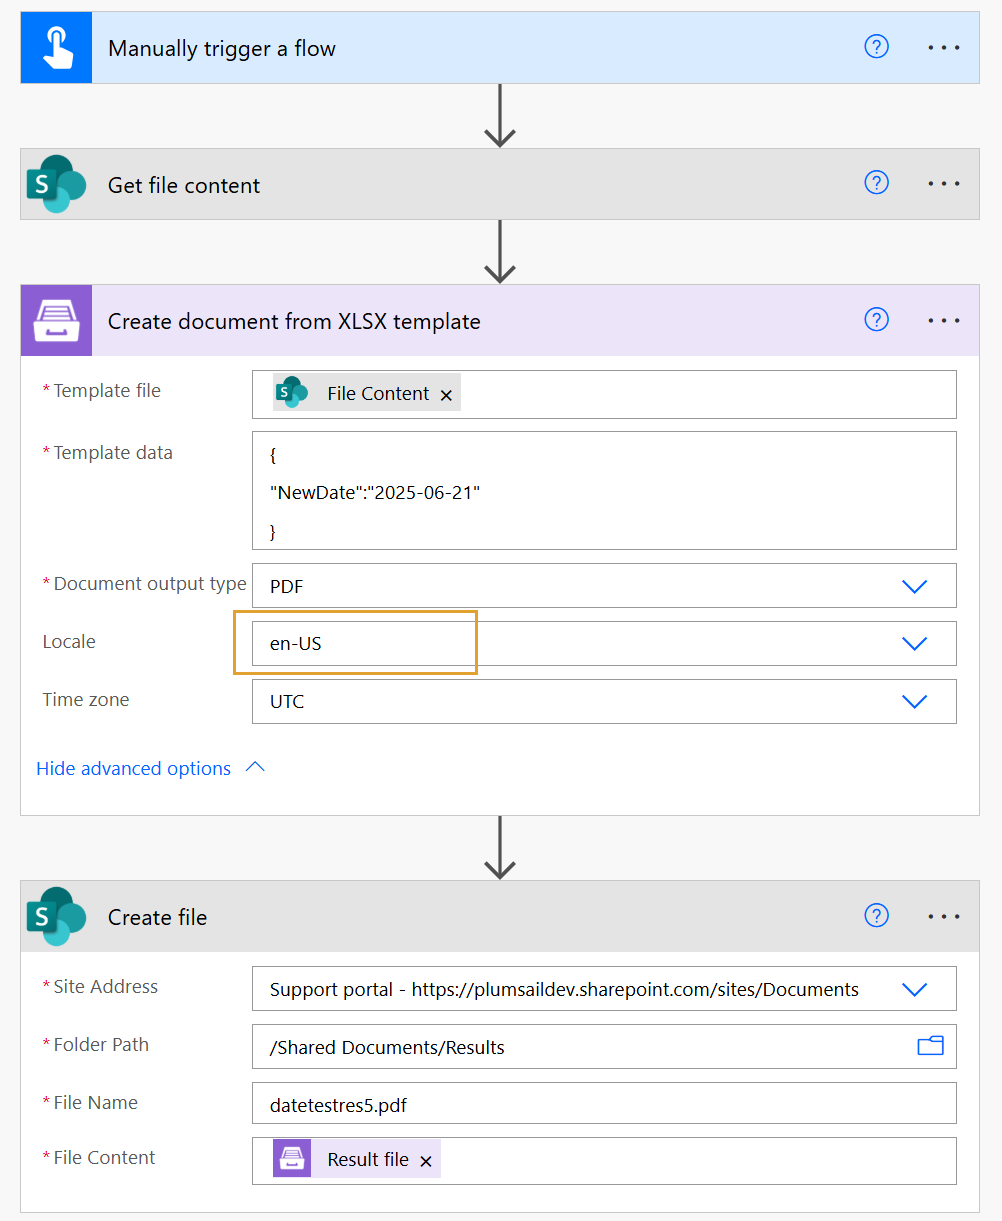Open help for Get file content step
The height and width of the screenshot is (1221, 1002).
876,183
